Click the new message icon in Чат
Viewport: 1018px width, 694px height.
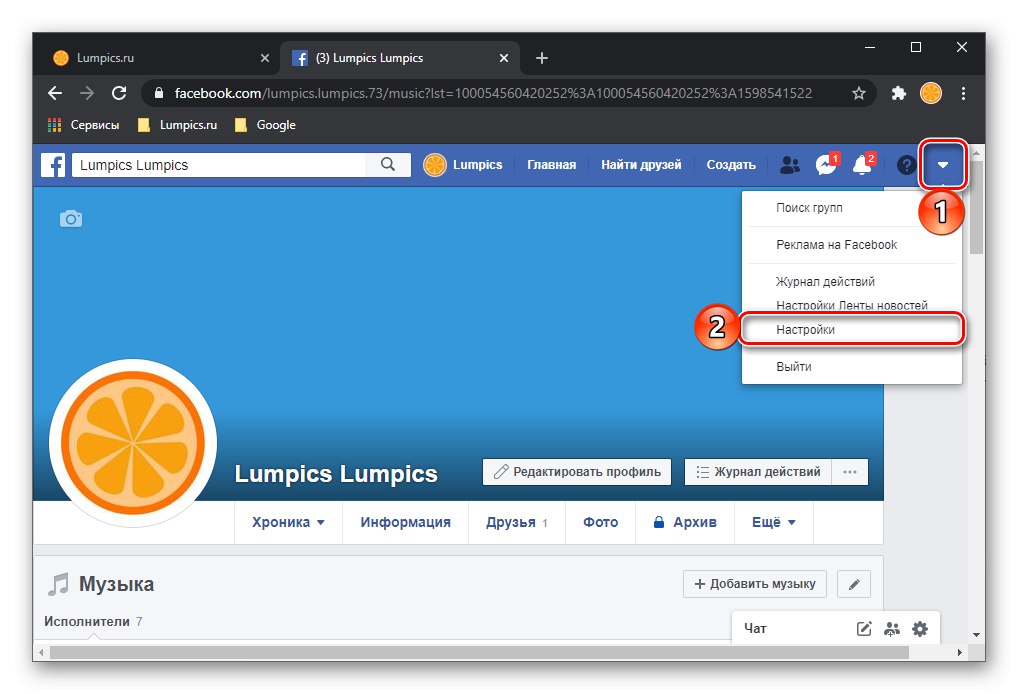(863, 628)
